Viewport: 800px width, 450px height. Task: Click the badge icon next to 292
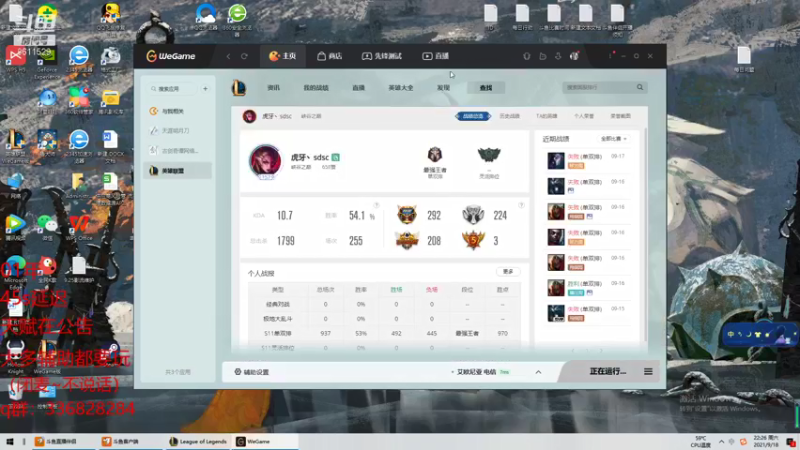(x=407, y=215)
